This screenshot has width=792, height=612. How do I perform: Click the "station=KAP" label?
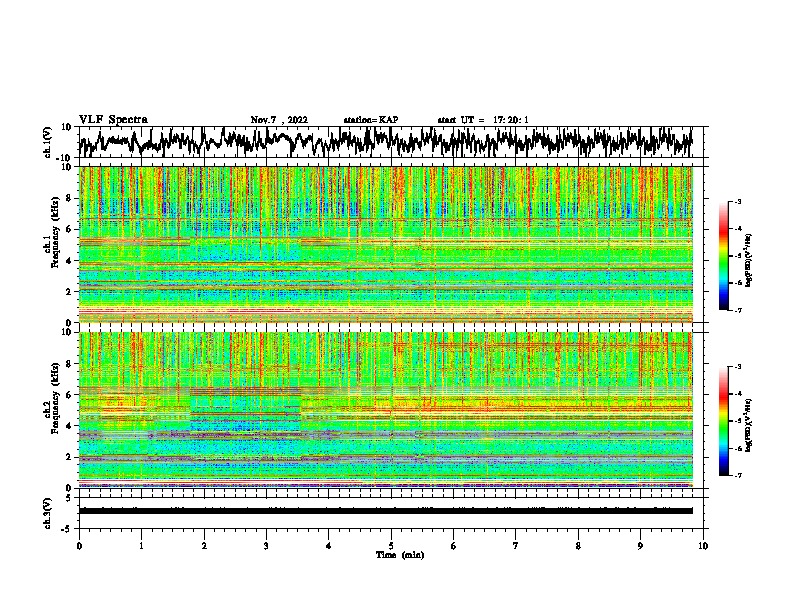coord(371,120)
